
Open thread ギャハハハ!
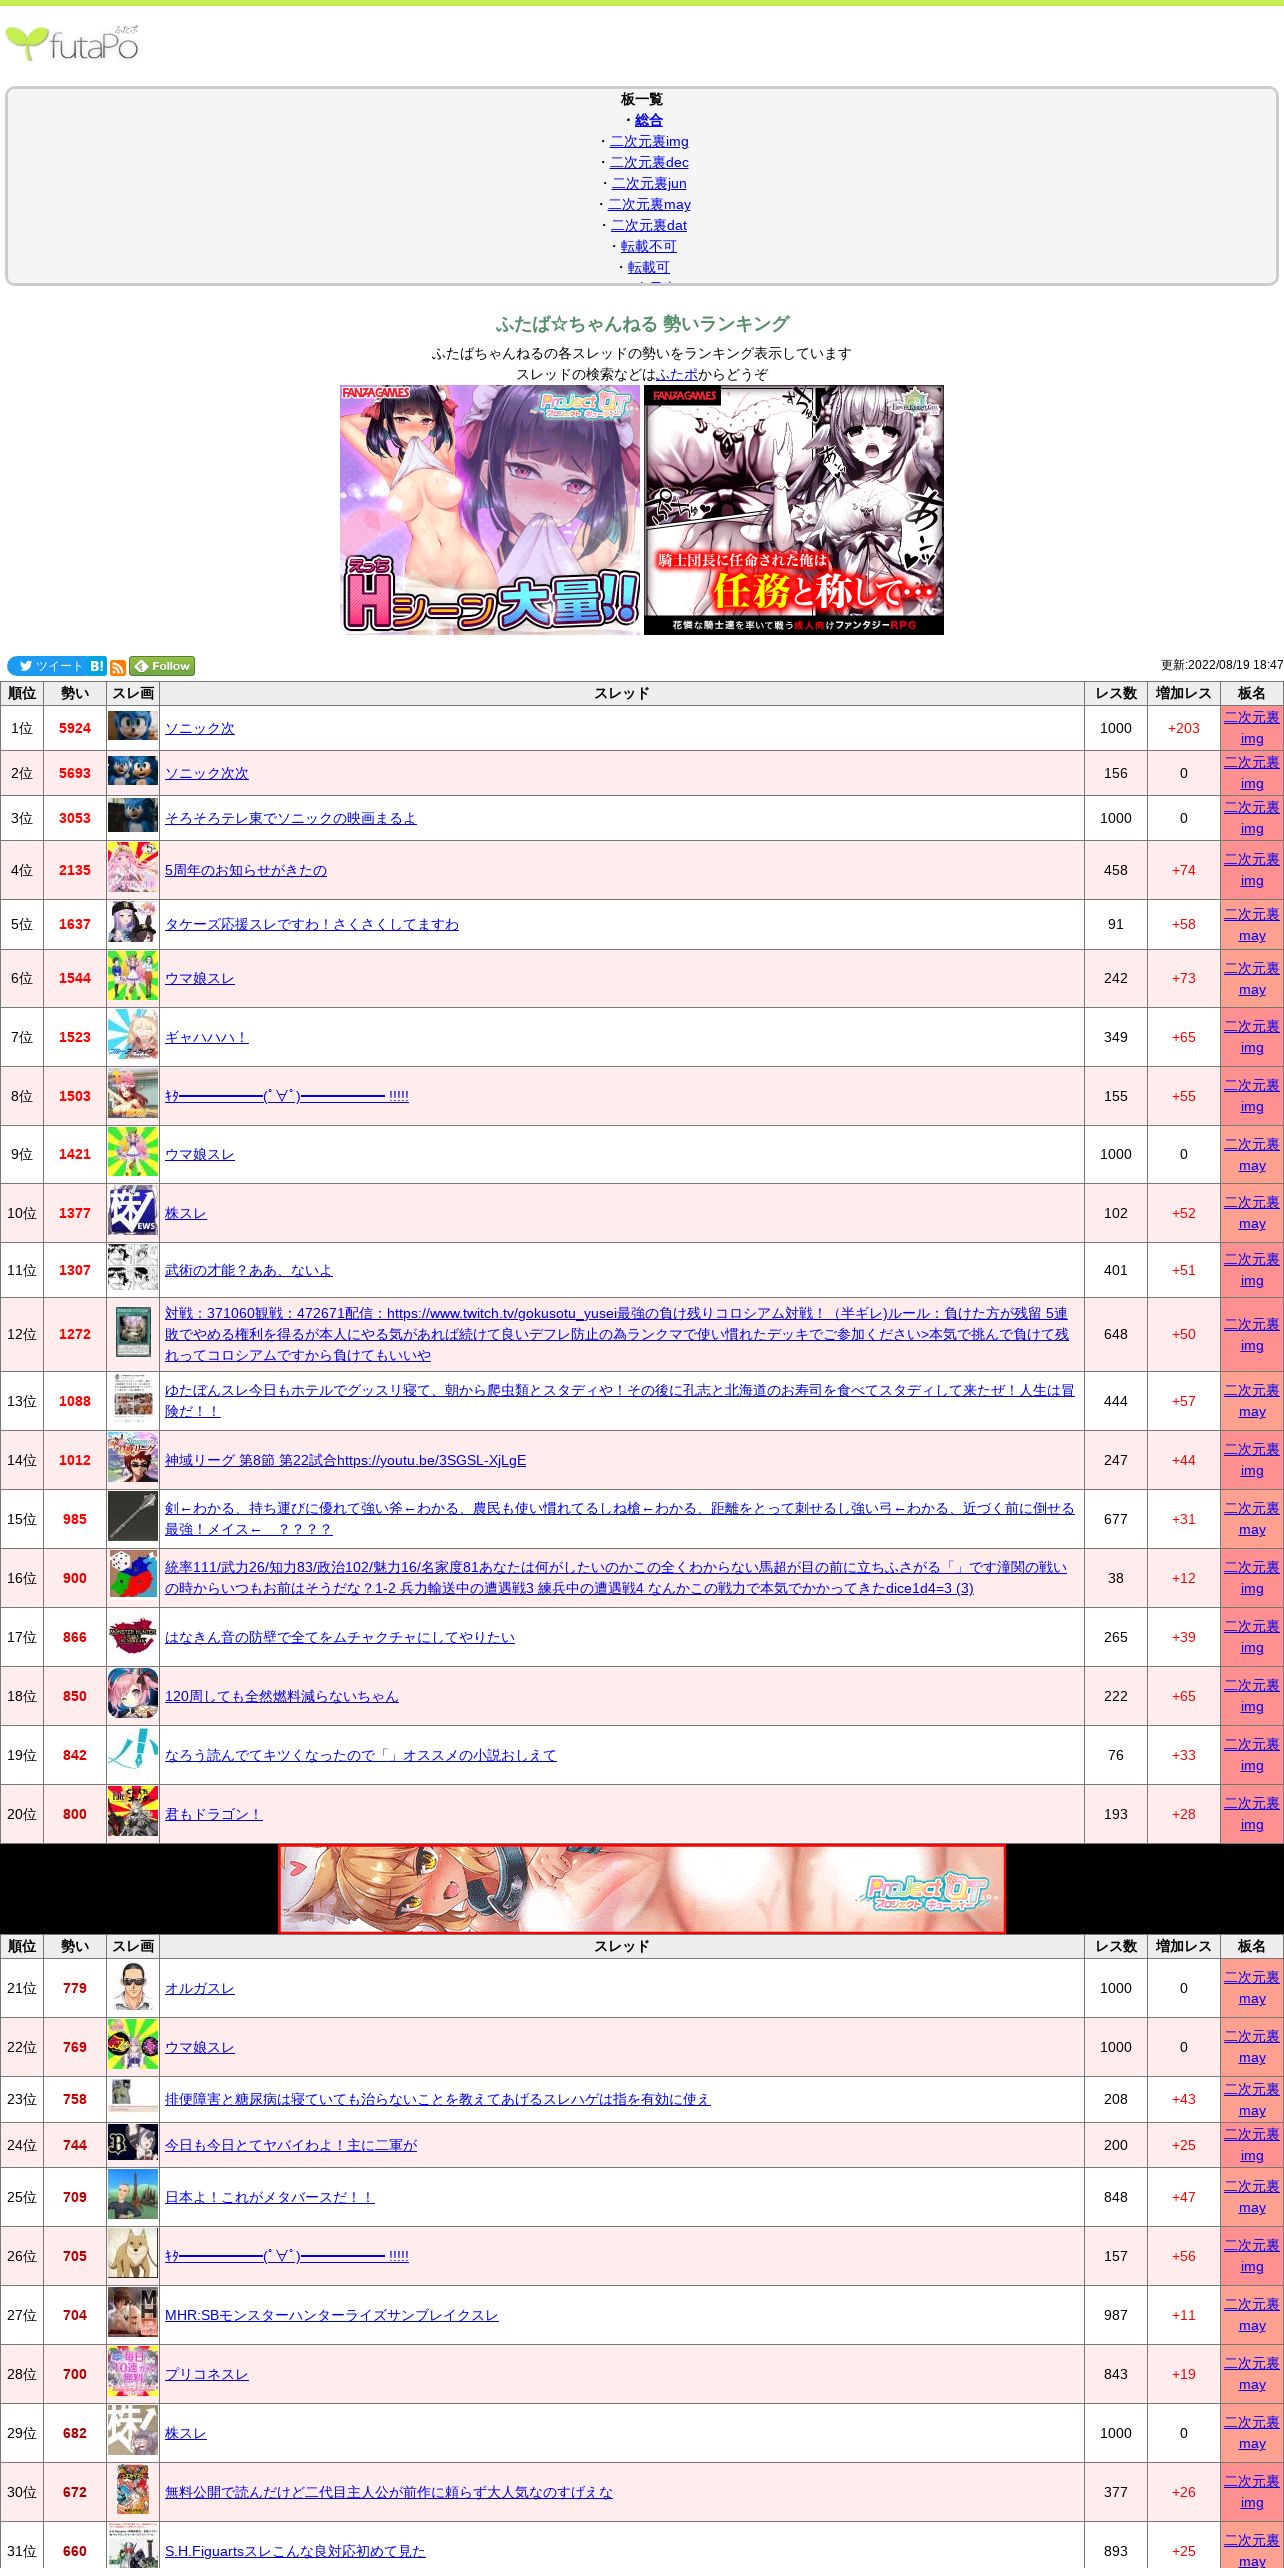(206, 1037)
